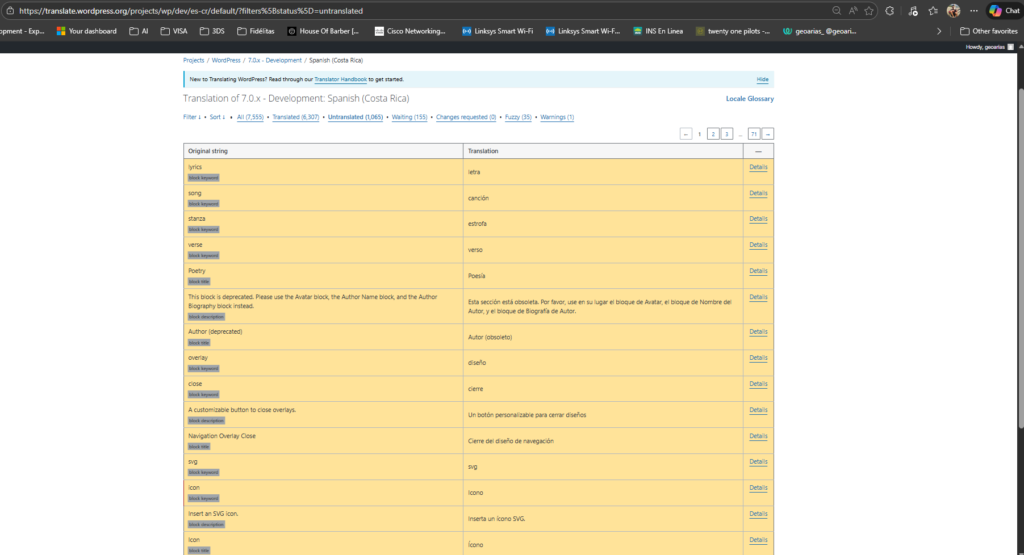1024x555 pixels.
Task: Open Details for the 'lyrics' string
Action: pos(758,167)
